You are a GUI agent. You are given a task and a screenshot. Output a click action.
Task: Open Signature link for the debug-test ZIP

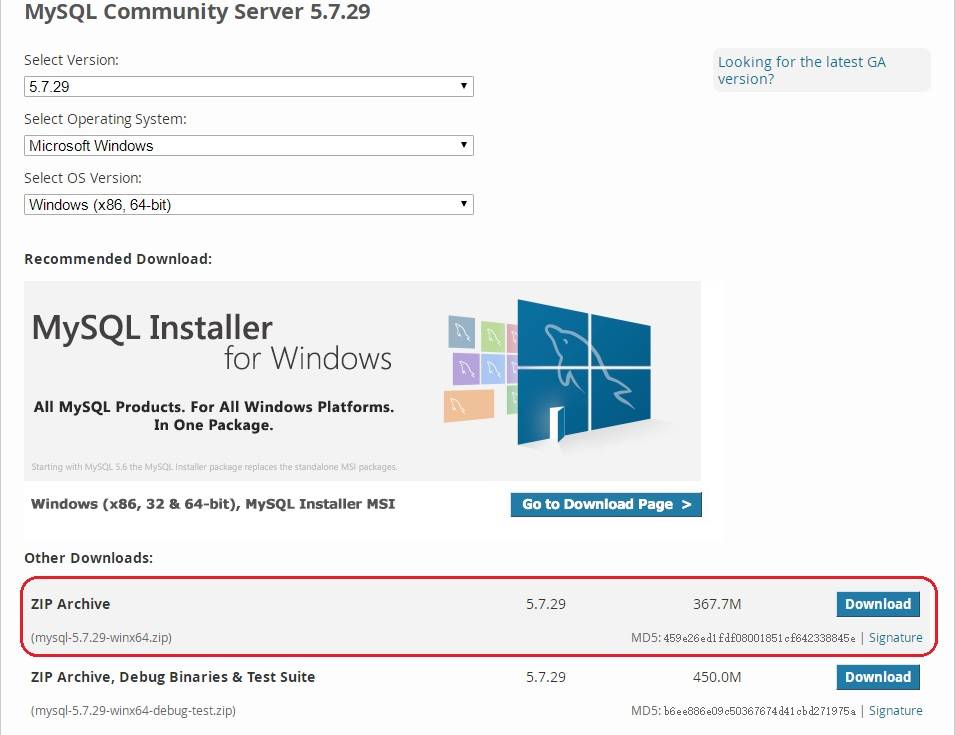click(x=895, y=711)
